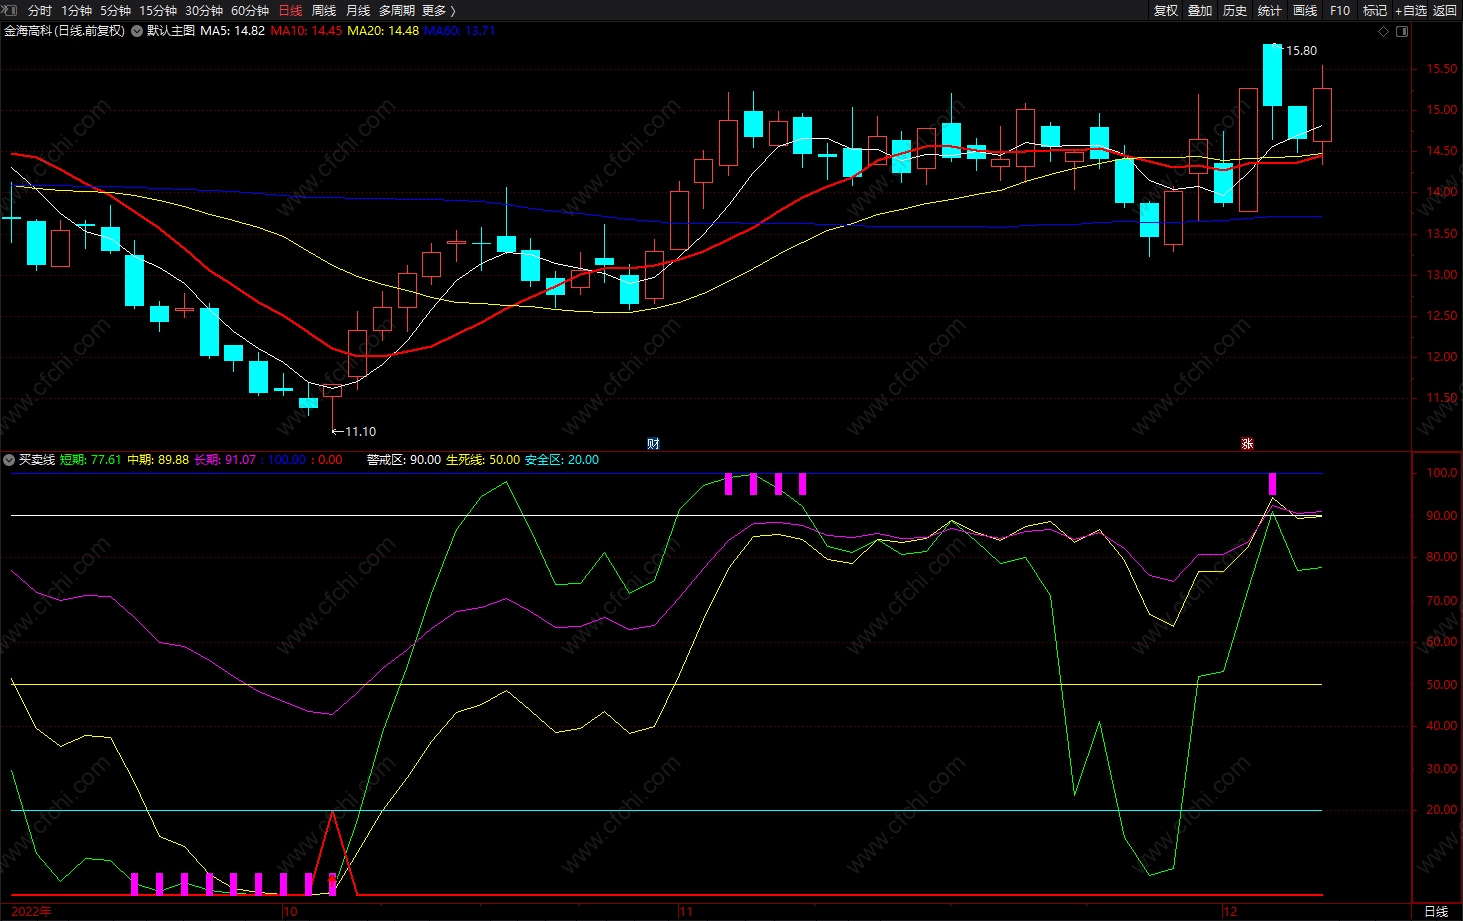Click the 日线 label at bottom-right corner
This screenshot has height=921, width=1463.
1436,911
